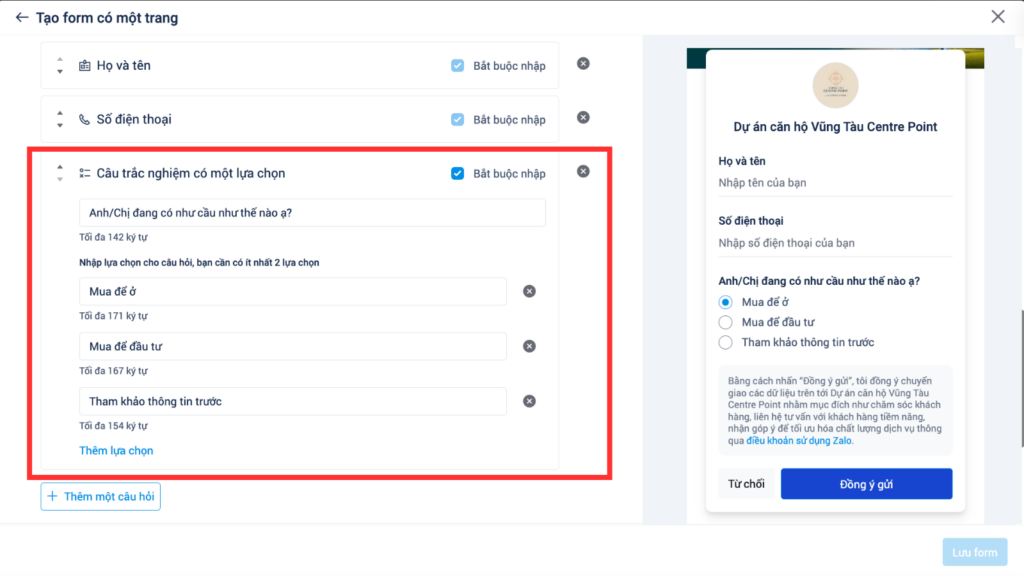Click the Lưu form button

coord(974,552)
